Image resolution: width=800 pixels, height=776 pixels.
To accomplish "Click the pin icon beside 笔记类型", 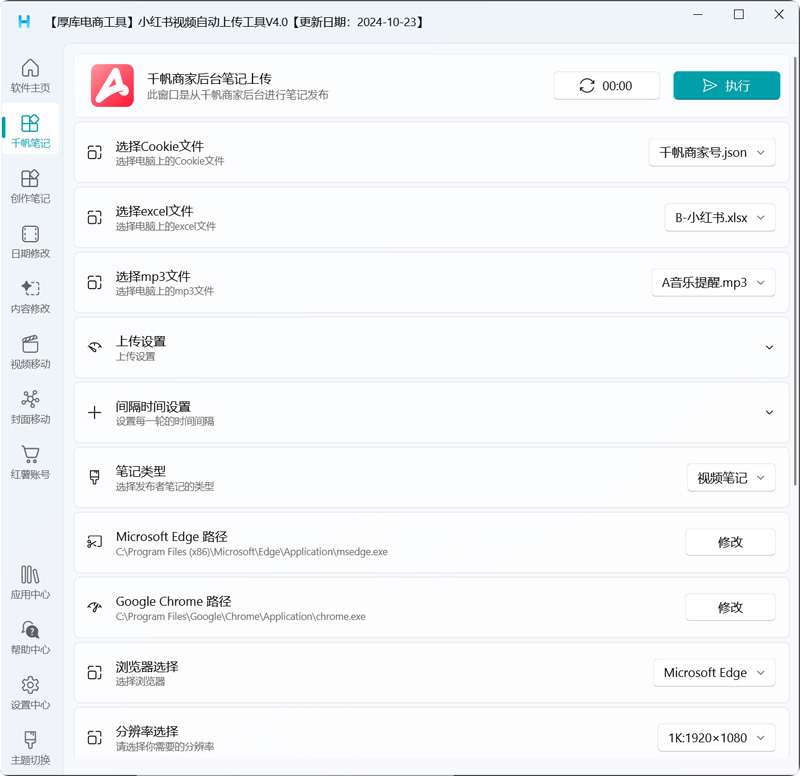I will (x=94, y=477).
